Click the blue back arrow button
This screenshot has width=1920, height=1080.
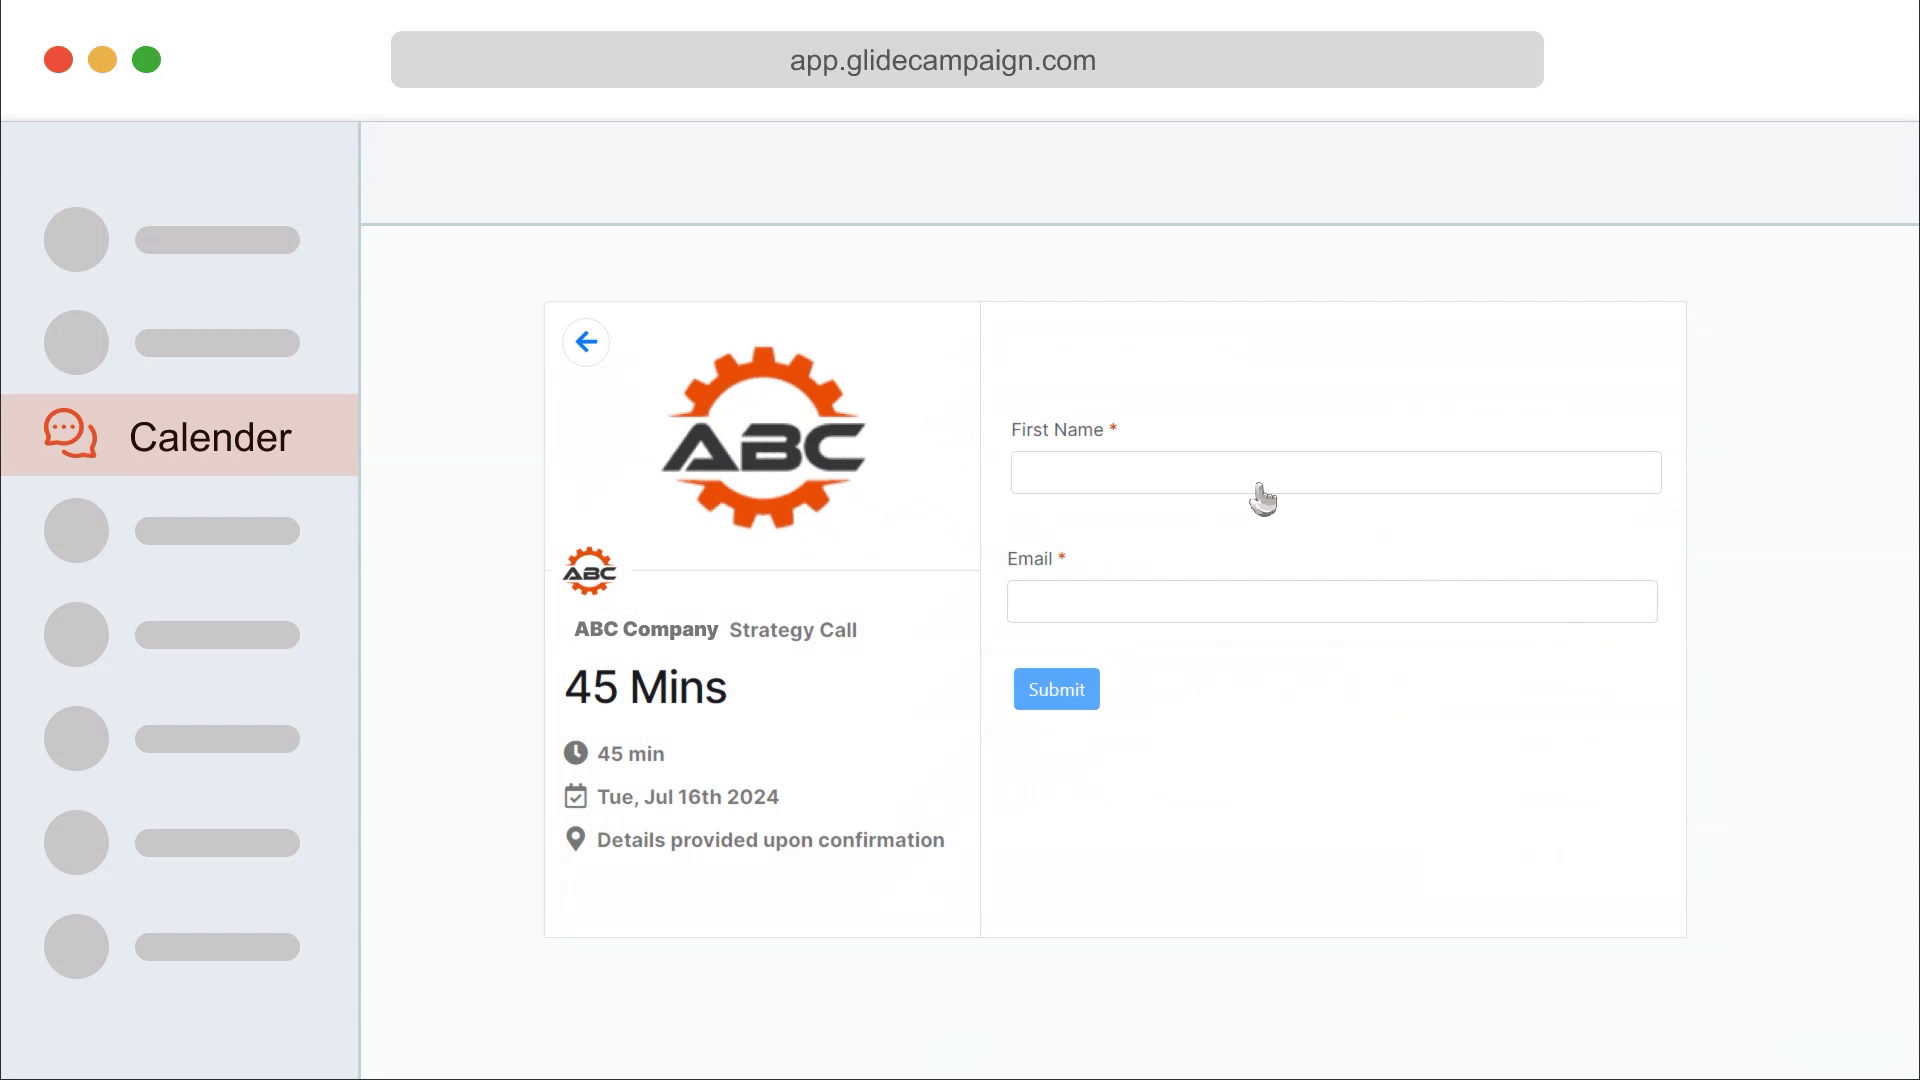point(586,342)
